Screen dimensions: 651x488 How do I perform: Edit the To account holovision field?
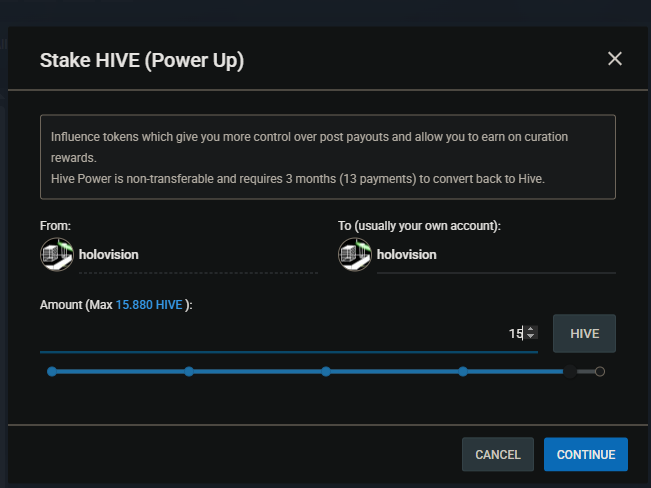click(x=494, y=255)
